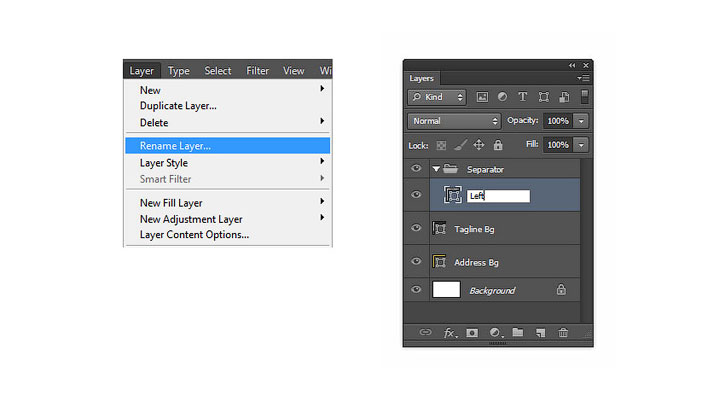Lock transparent pixels icon
This screenshot has height=402, width=725.
coord(442,145)
